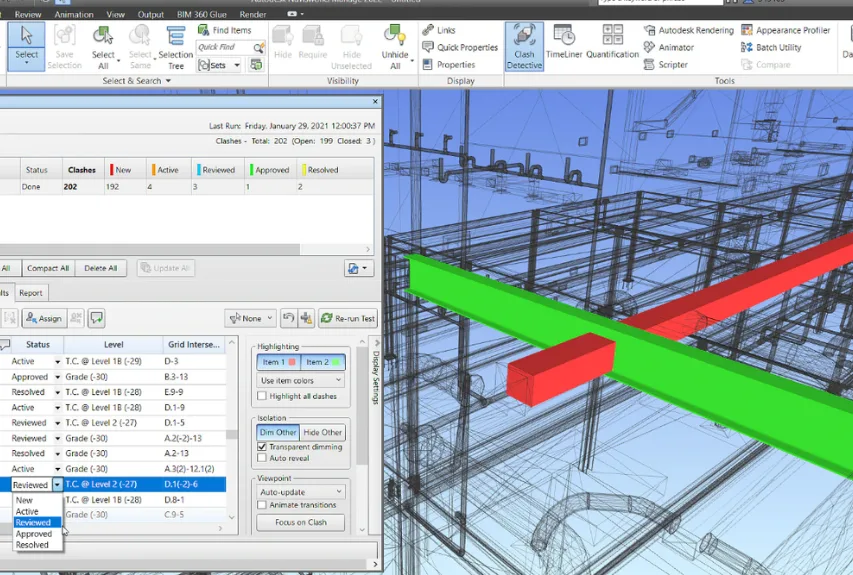Toggle Hide Other isolation
853x575 pixels.
coord(323,432)
